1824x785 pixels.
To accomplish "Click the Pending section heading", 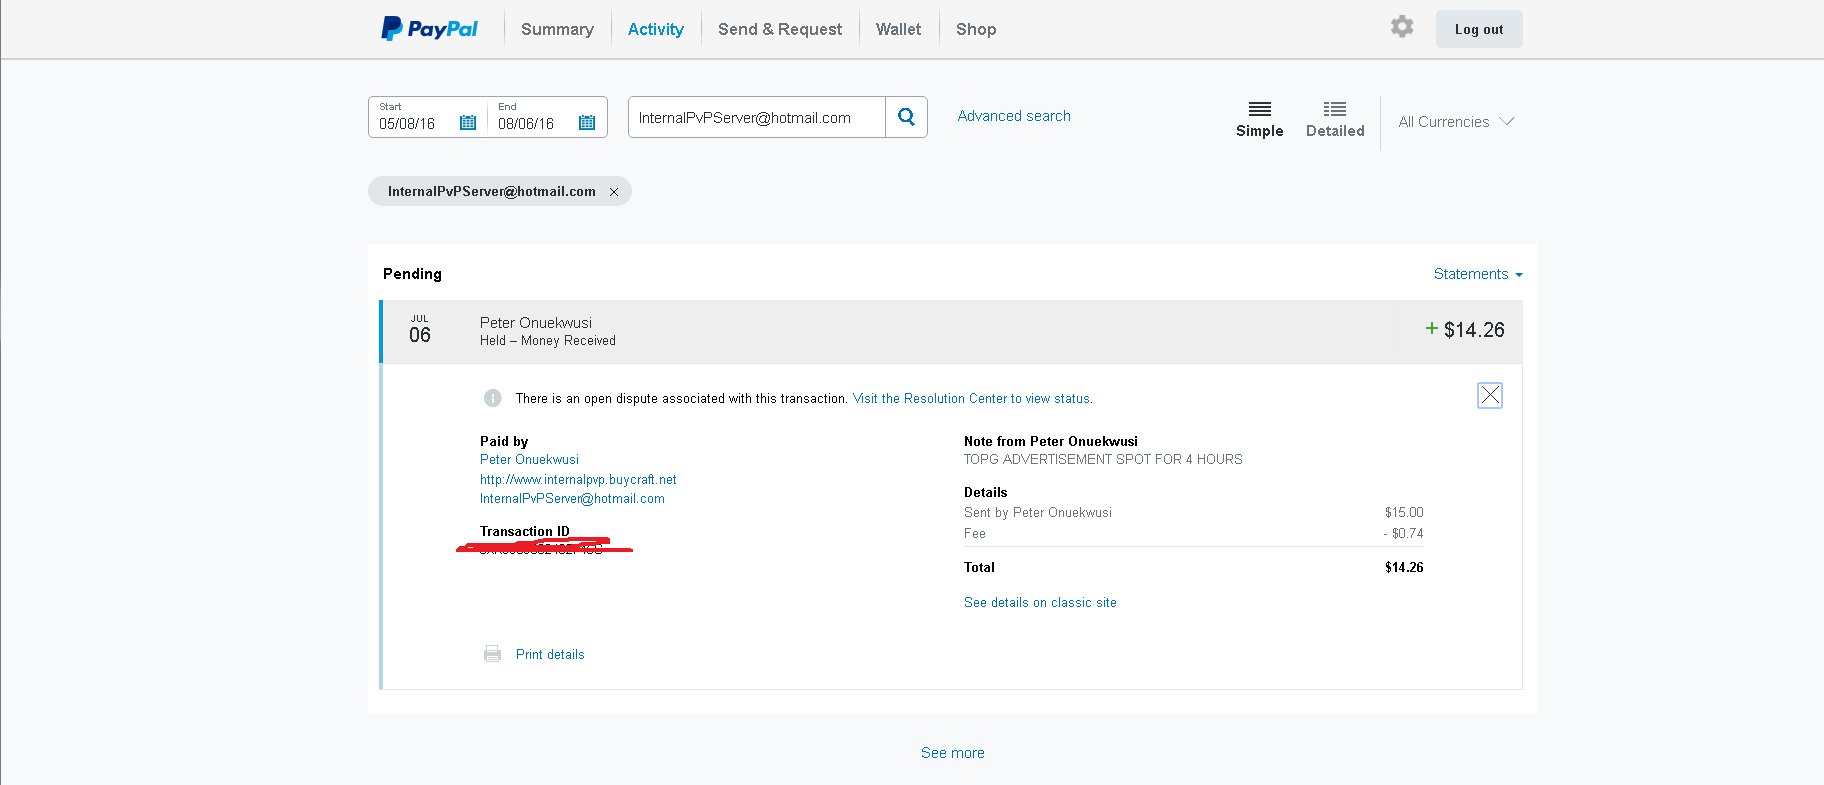I will [412, 274].
